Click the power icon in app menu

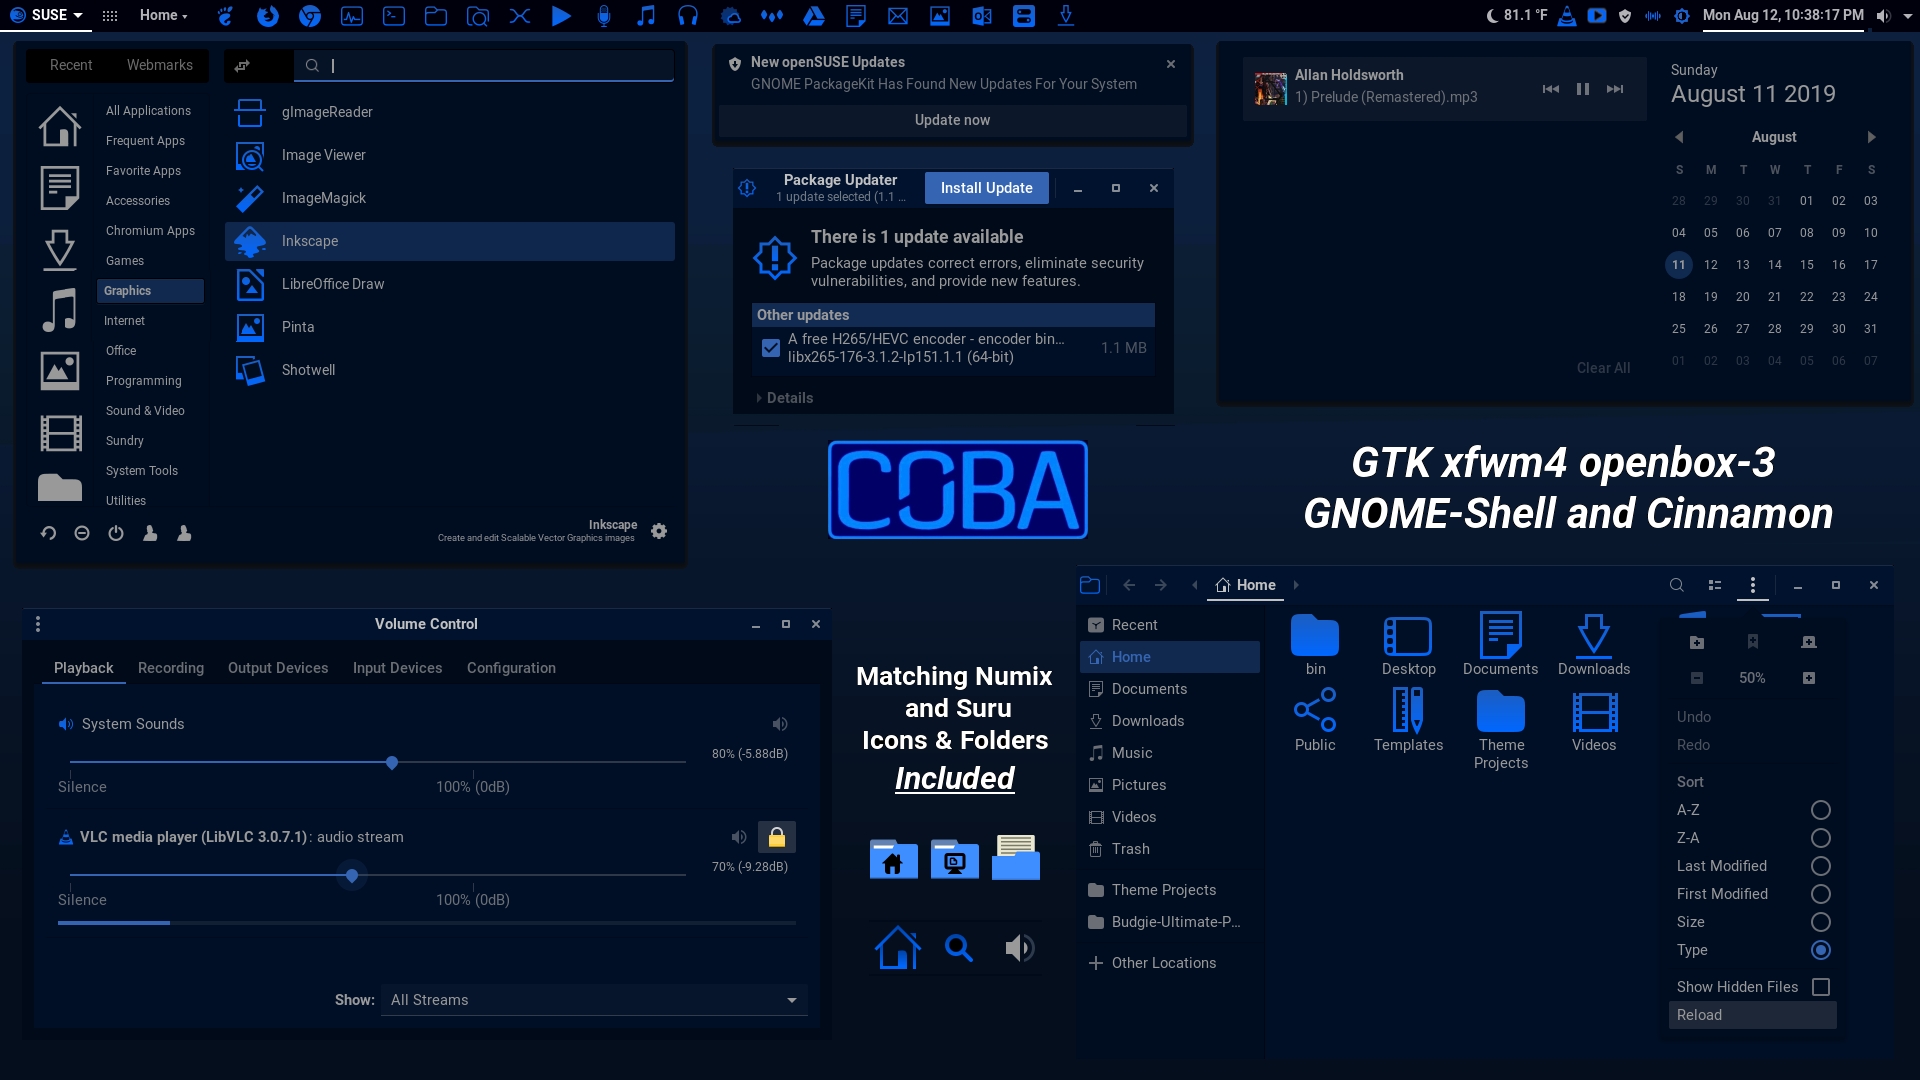click(x=116, y=533)
